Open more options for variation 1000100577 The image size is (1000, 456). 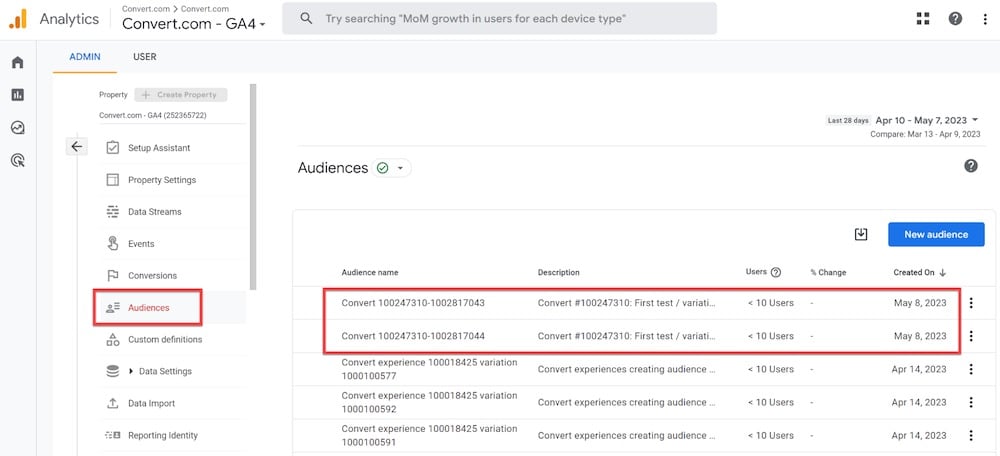[971, 369]
